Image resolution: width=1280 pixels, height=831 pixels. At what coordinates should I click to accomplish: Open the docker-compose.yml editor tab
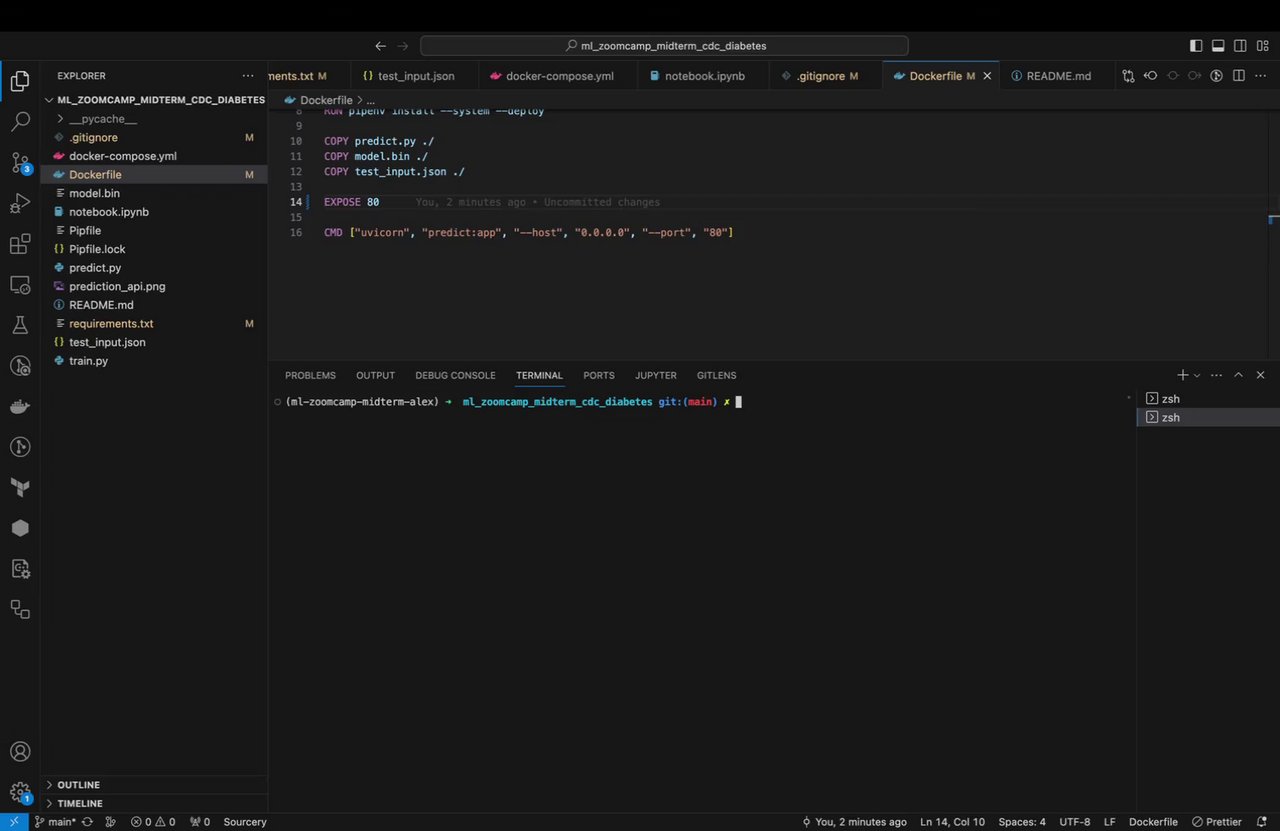click(557, 76)
